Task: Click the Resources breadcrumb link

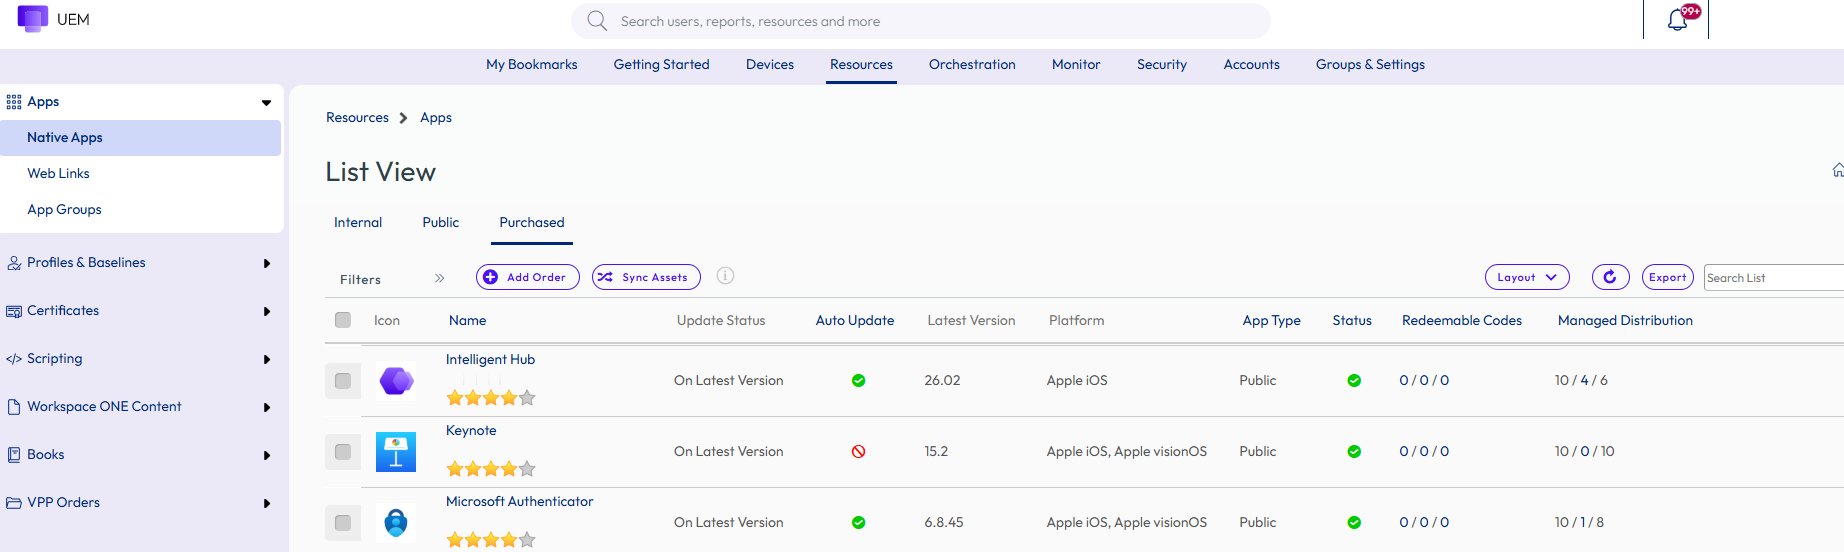Action: coord(357,117)
